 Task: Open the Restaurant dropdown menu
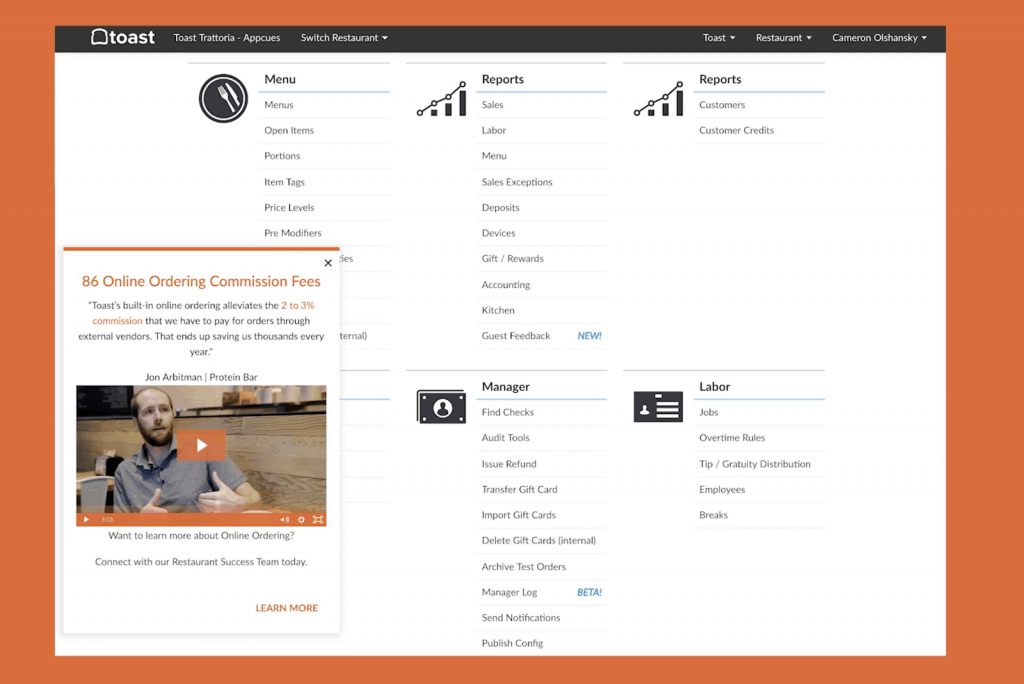point(784,38)
